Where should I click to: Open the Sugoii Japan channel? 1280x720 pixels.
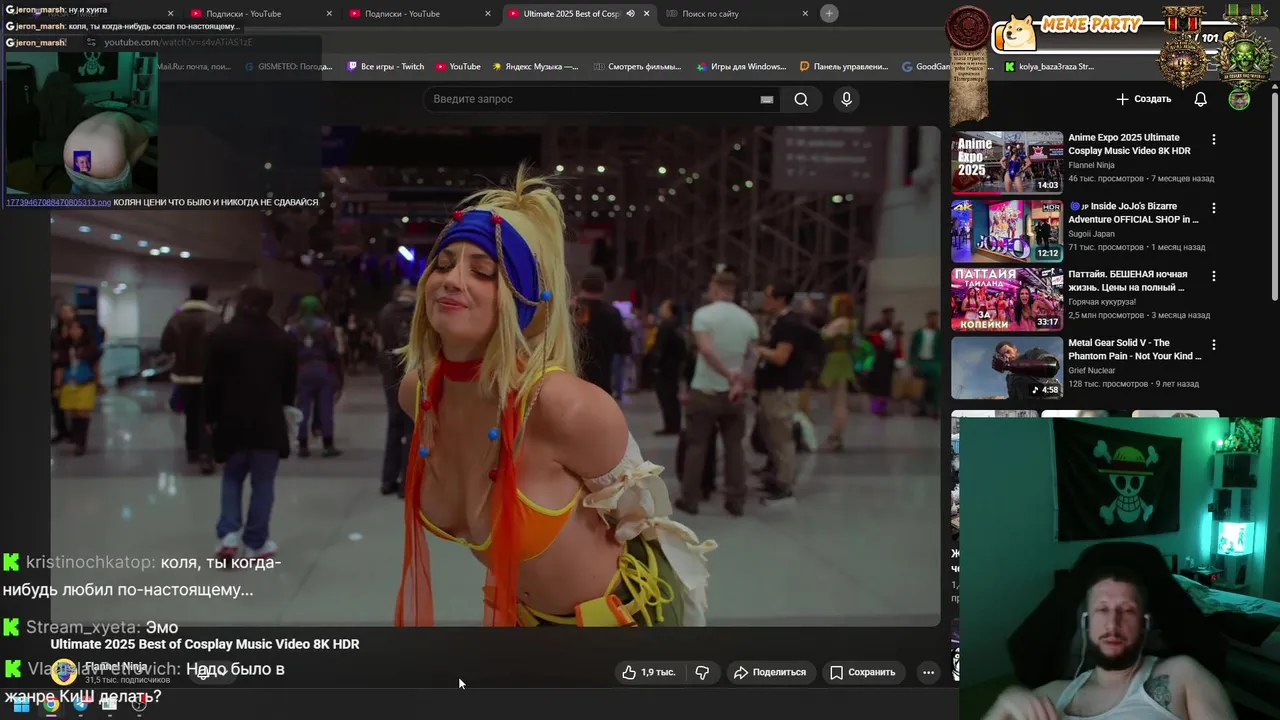pos(1091,234)
